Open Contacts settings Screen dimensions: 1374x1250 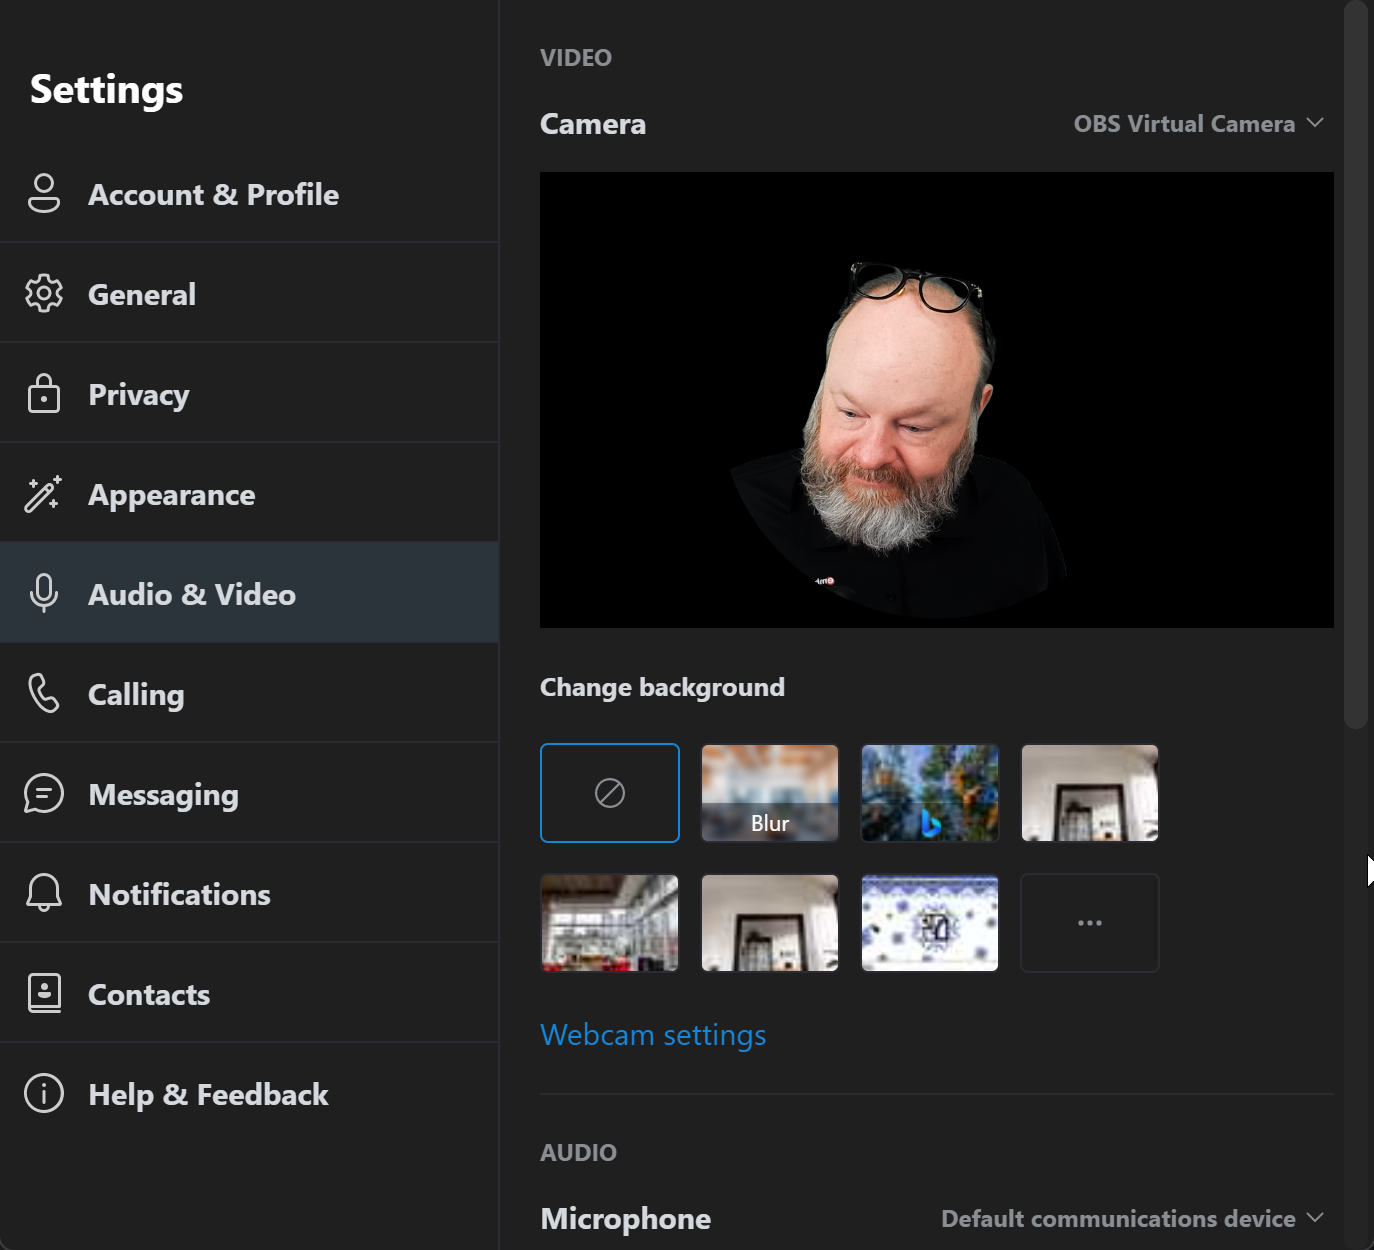coord(249,993)
